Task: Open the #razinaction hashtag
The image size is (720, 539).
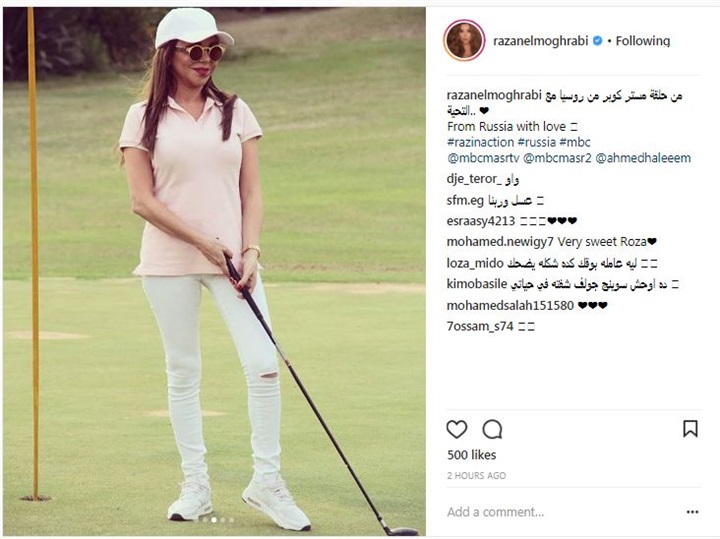Action: click(x=480, y=142)
